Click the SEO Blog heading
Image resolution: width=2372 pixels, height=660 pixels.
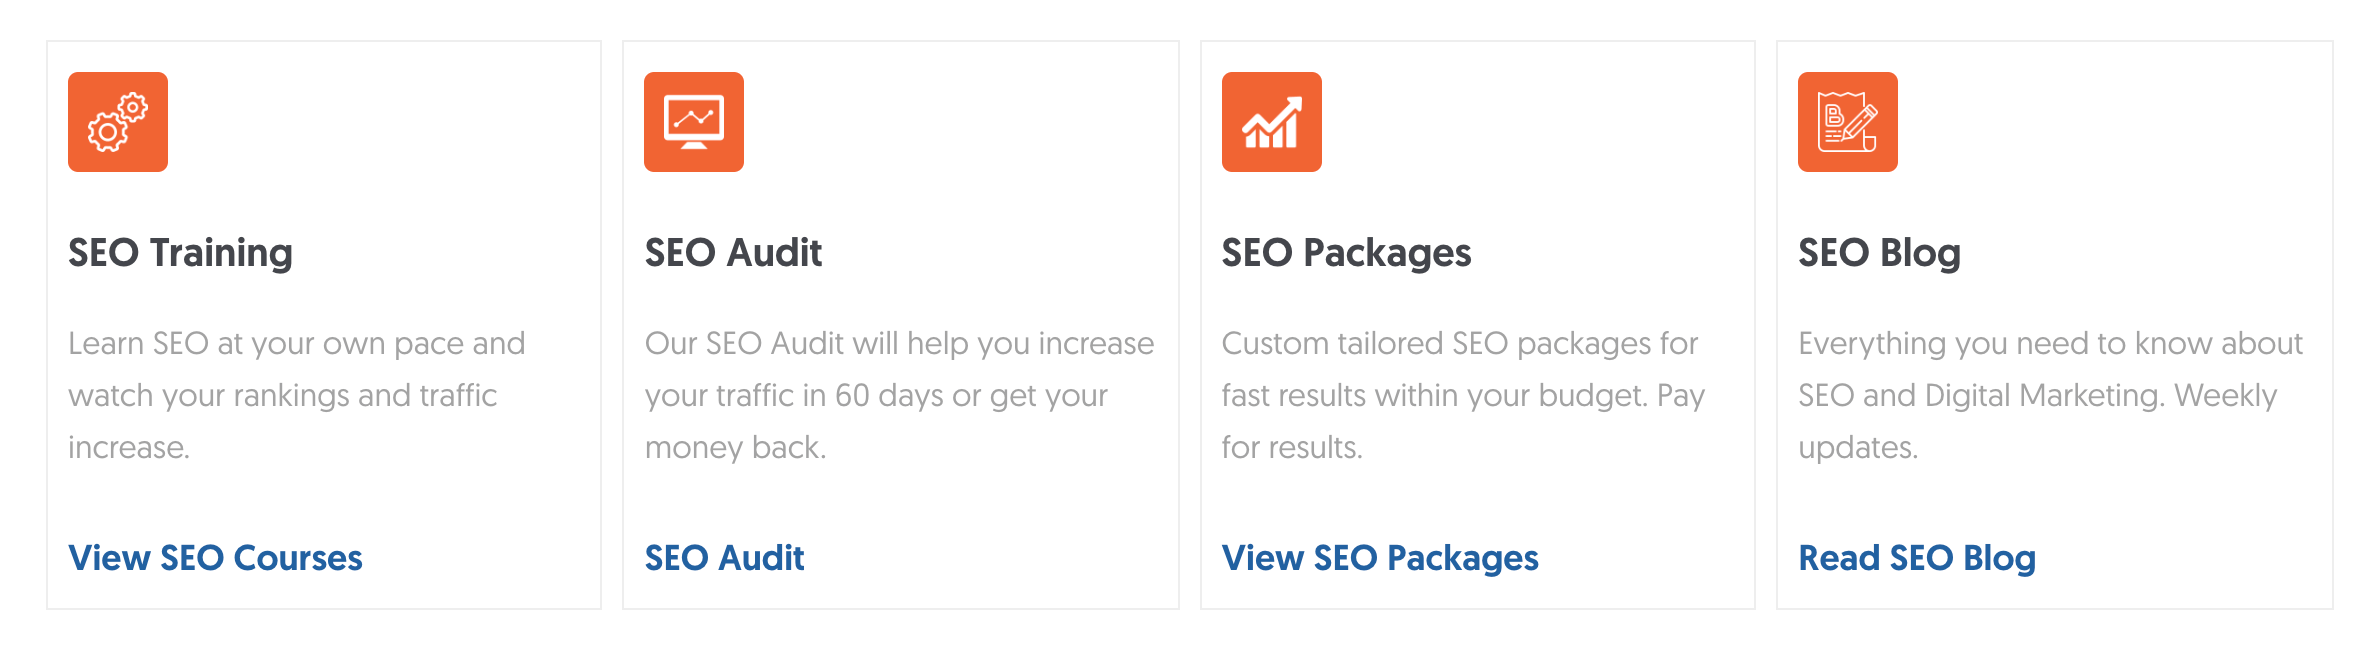click(1879, 253)
